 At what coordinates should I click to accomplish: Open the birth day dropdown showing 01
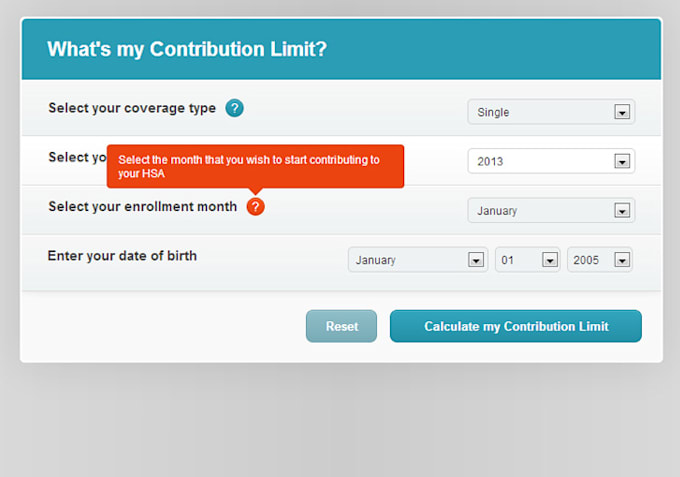pos(527,260)
